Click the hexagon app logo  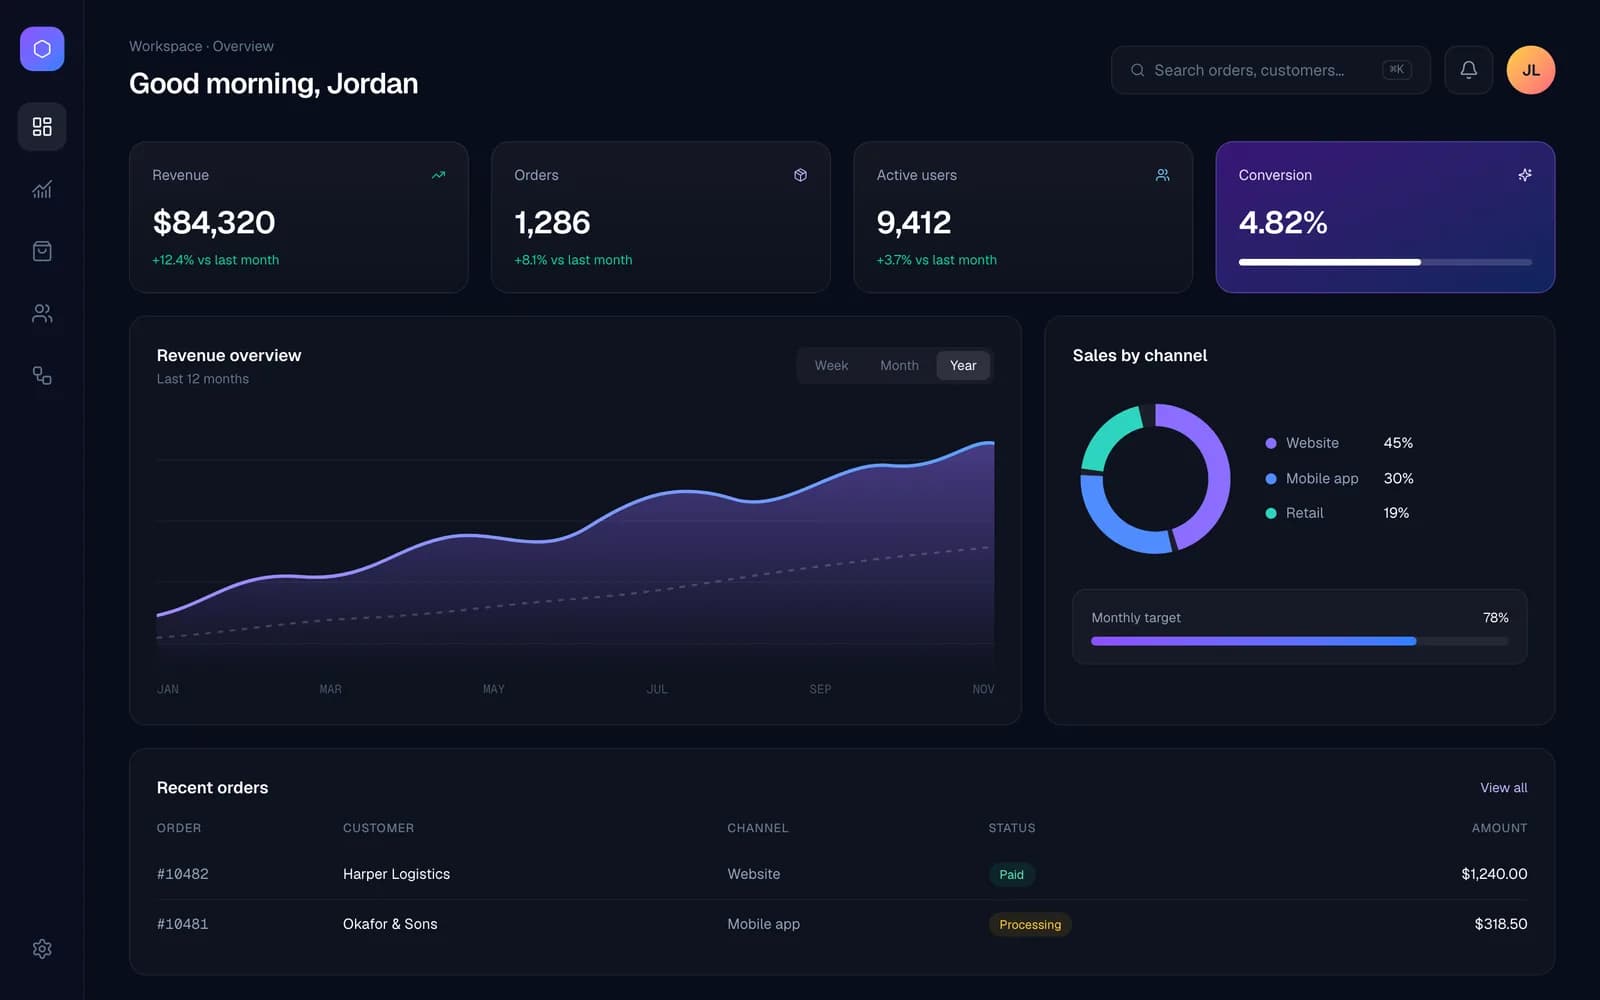[x=42, y=49]
